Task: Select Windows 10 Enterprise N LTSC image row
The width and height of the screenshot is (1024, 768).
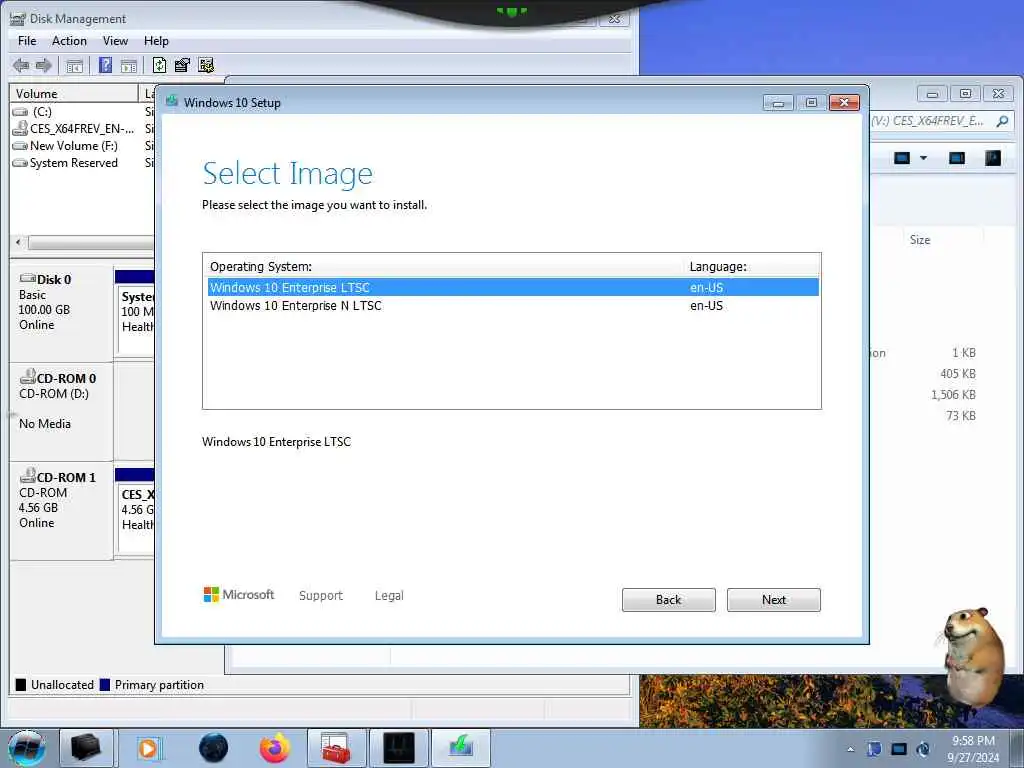Action: [x=513, y=306]
